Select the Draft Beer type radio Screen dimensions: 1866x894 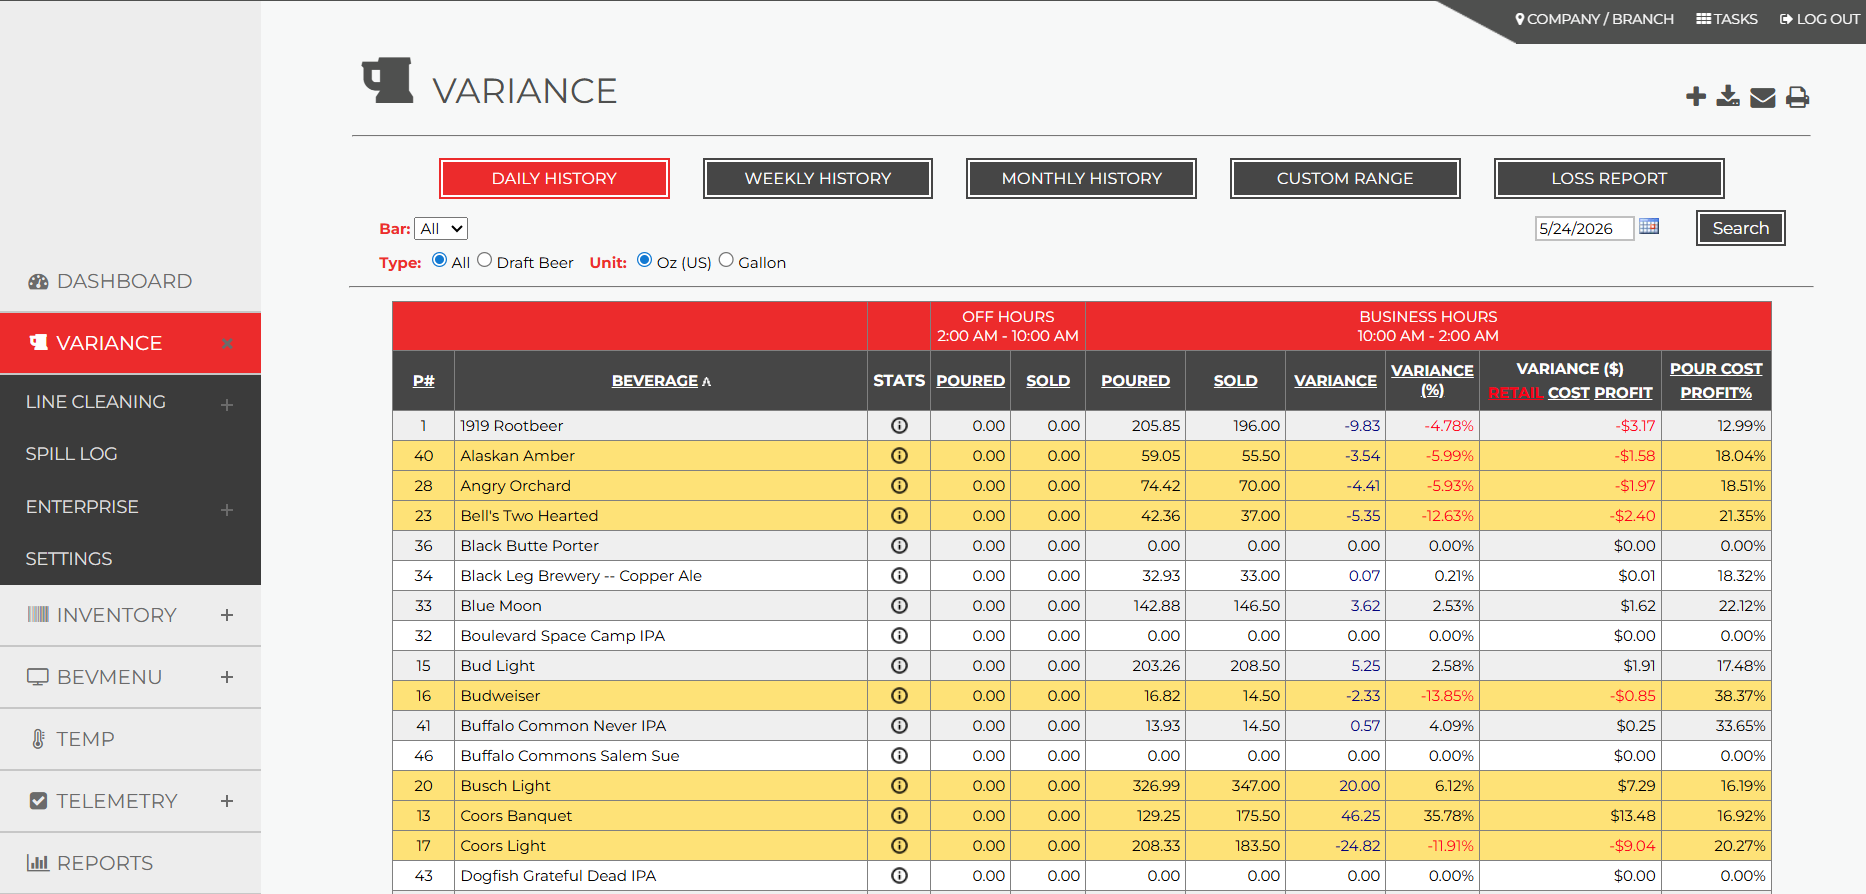coord(485,260)
